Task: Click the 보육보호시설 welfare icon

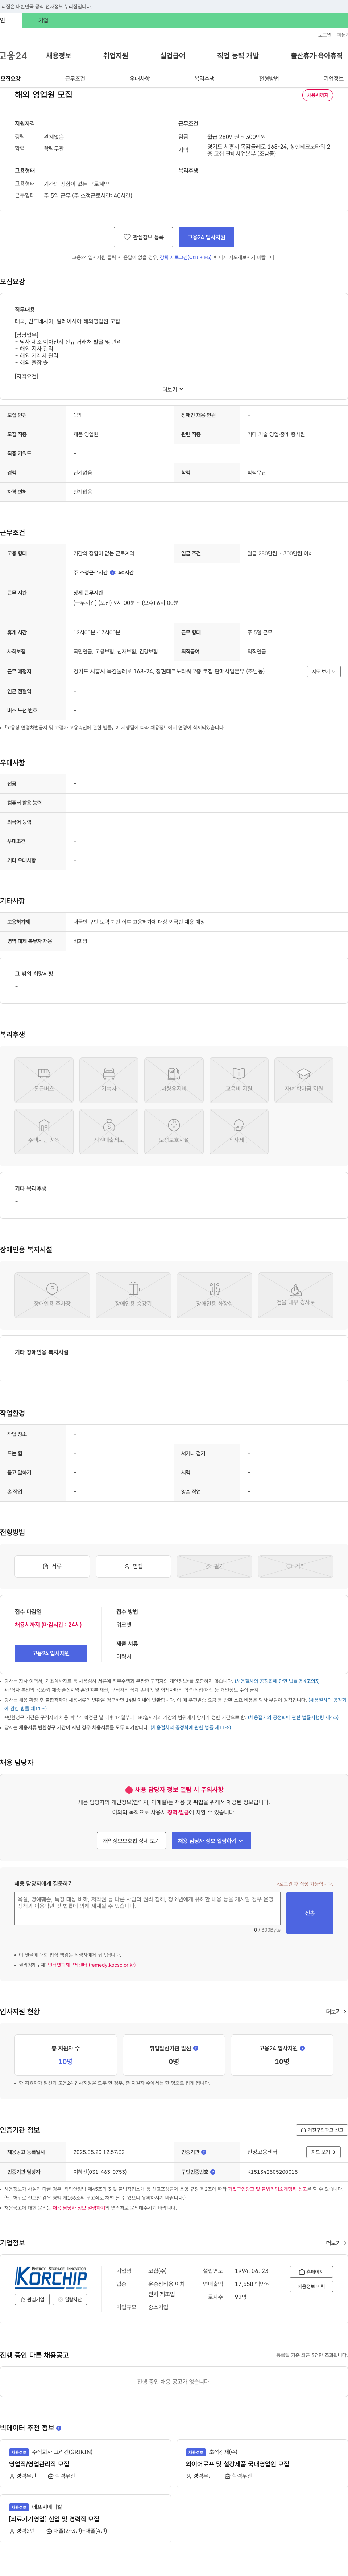Action: [x=174, y=1132]
